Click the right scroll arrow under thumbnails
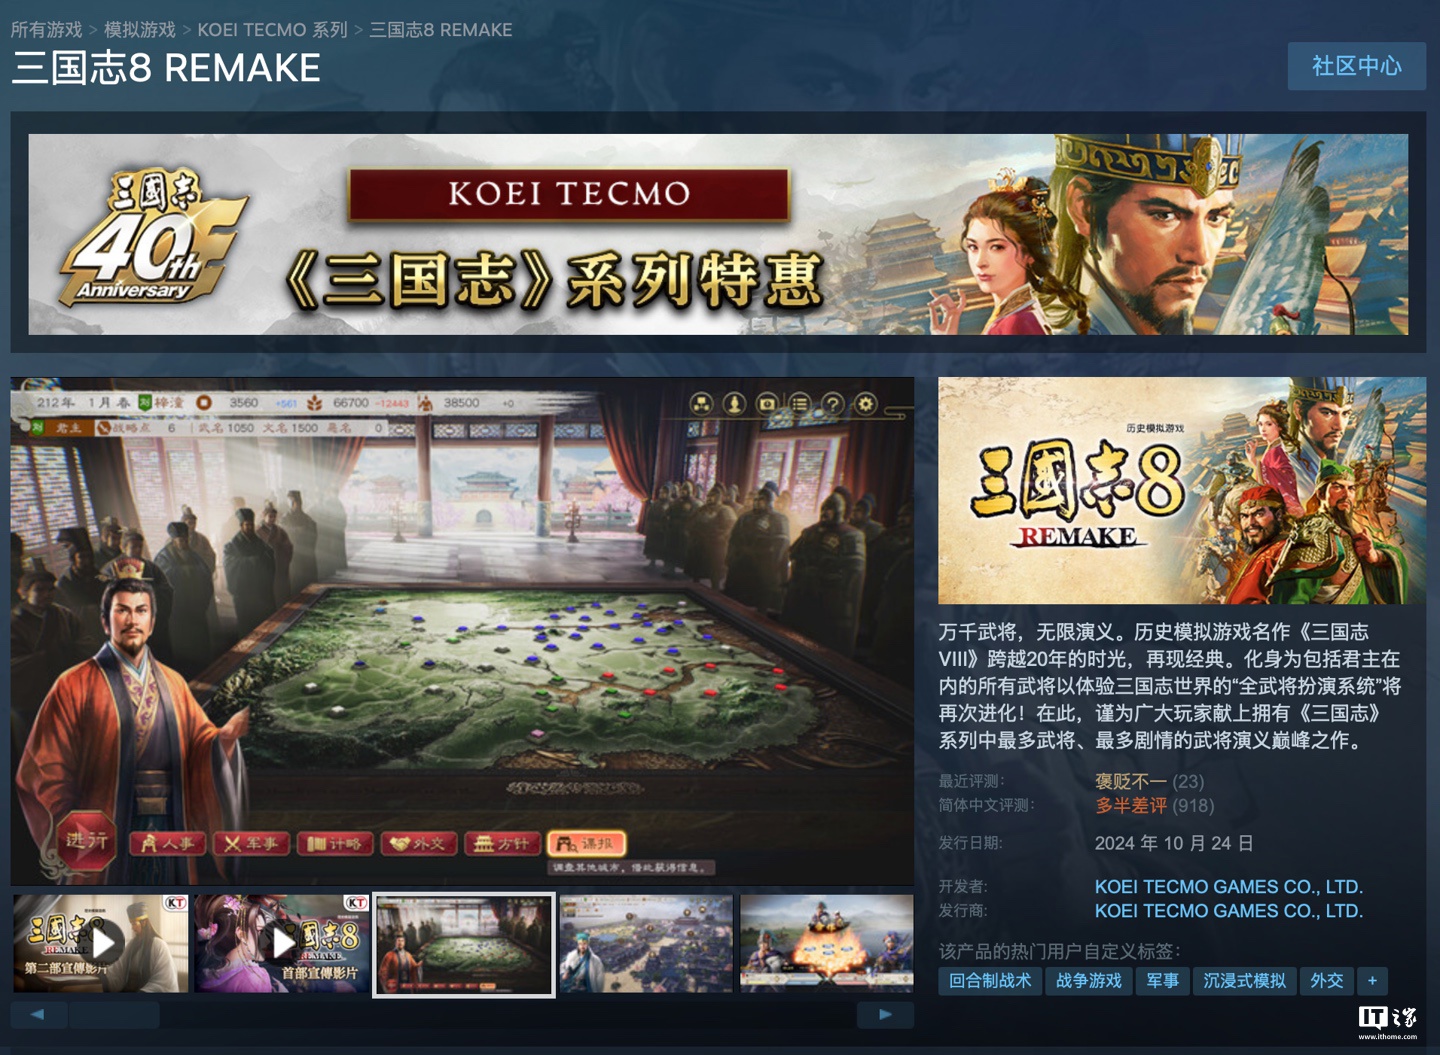Viewport: 1440px width, 1055px height. pos(885,1014)
